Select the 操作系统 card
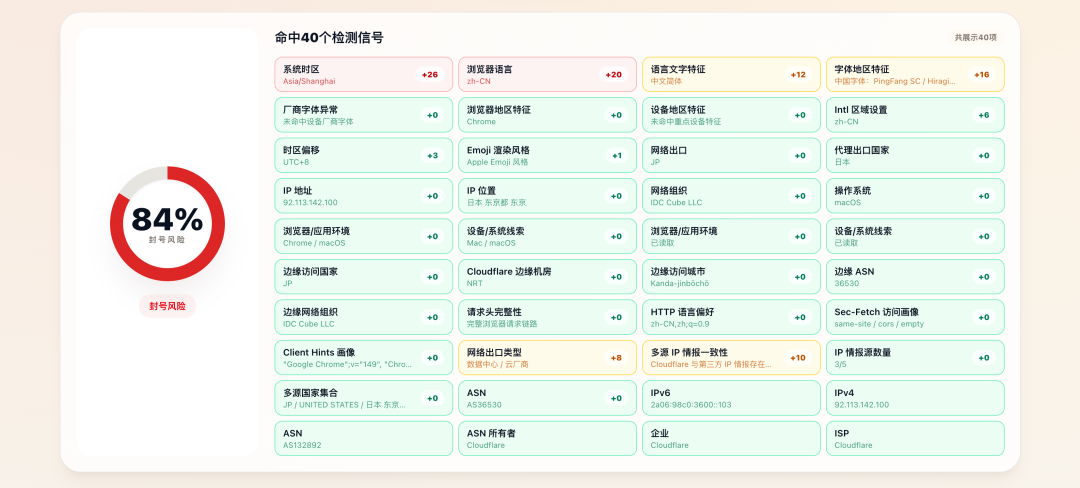The image size is (1080, 488). click(x=915, y=196)
